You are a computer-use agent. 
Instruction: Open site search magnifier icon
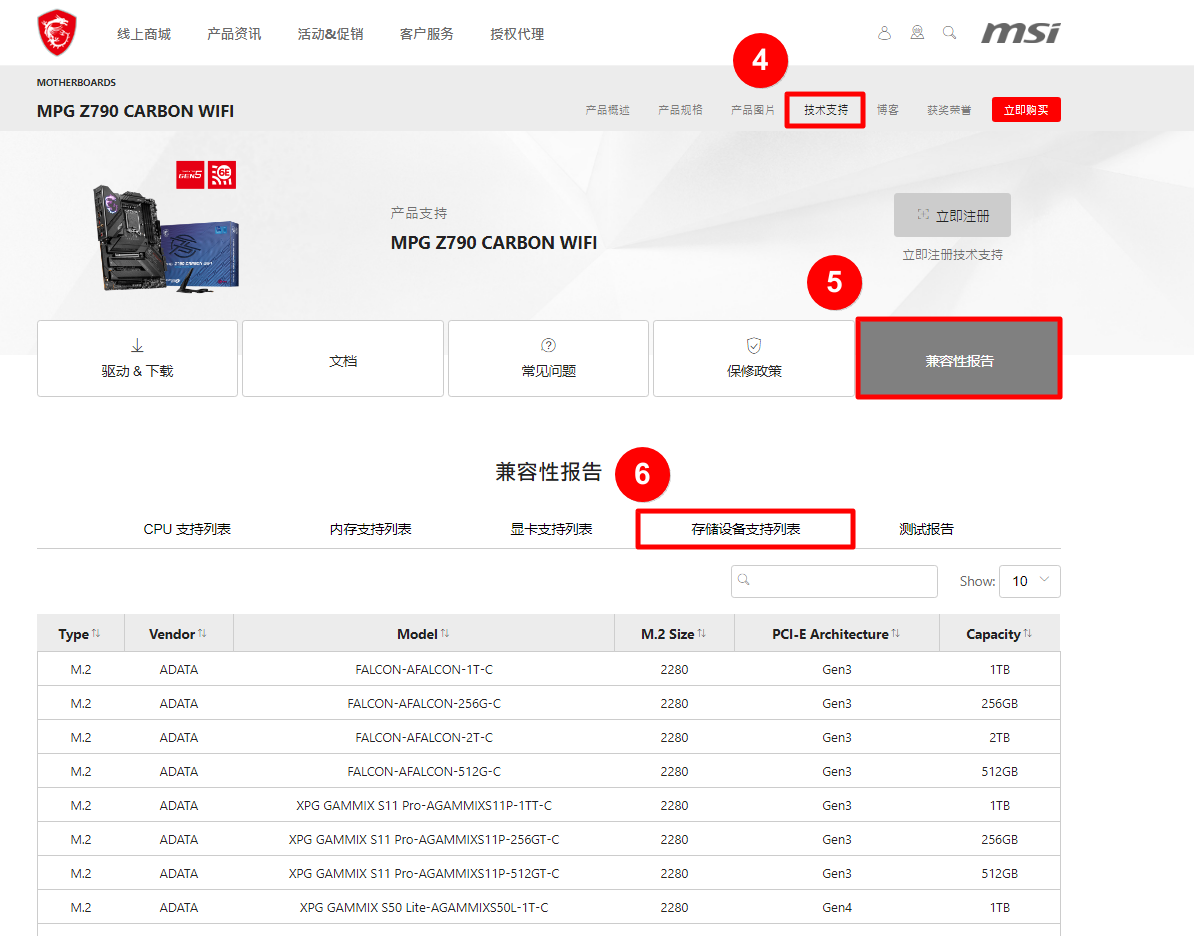tap(950, 33)
